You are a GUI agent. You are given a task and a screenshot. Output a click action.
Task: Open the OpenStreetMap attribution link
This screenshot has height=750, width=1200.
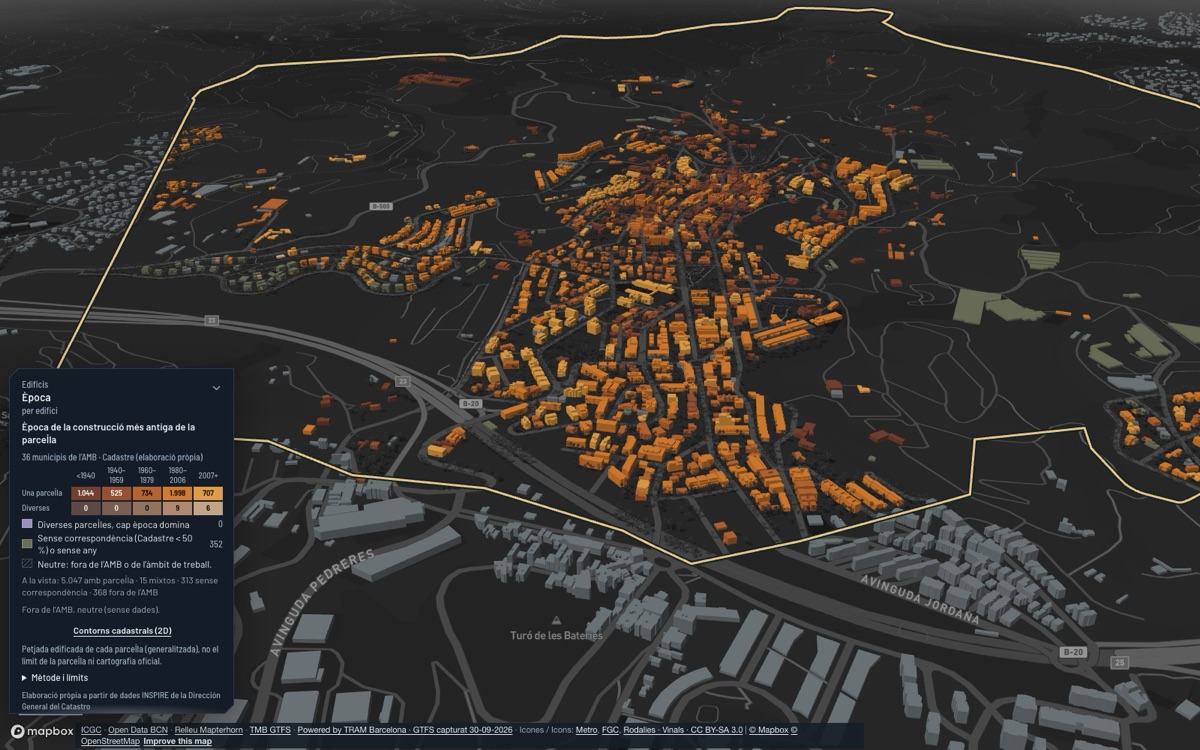click(x=110, y=741)
